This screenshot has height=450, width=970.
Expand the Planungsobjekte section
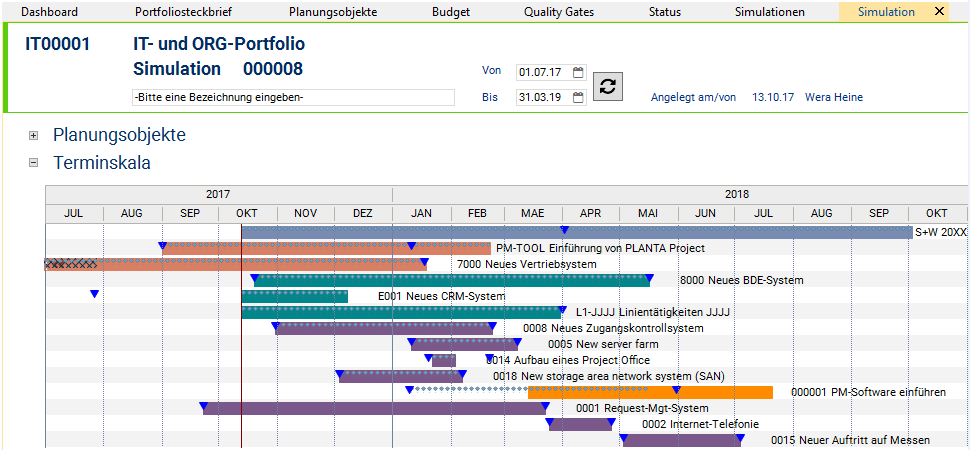(x=34, y=136)
